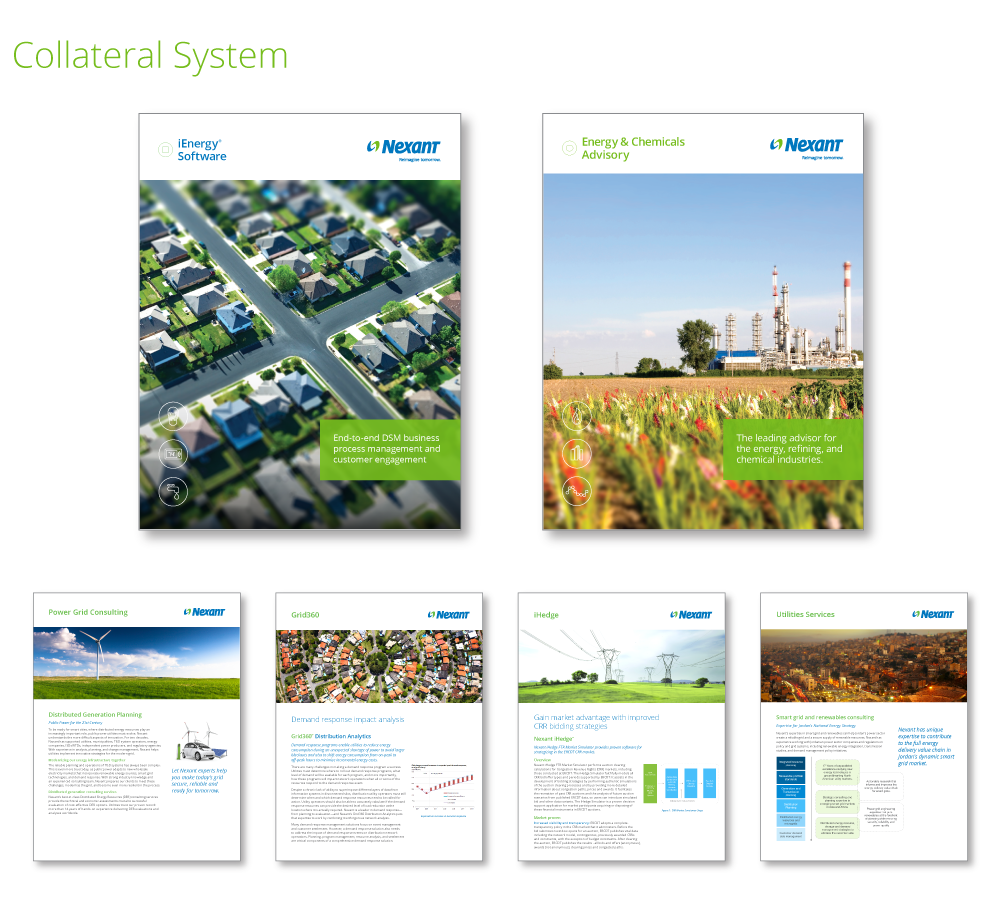Click the Nexant logo on the iHedge sheet
The image size is (1000, 918).
(691, 614)
